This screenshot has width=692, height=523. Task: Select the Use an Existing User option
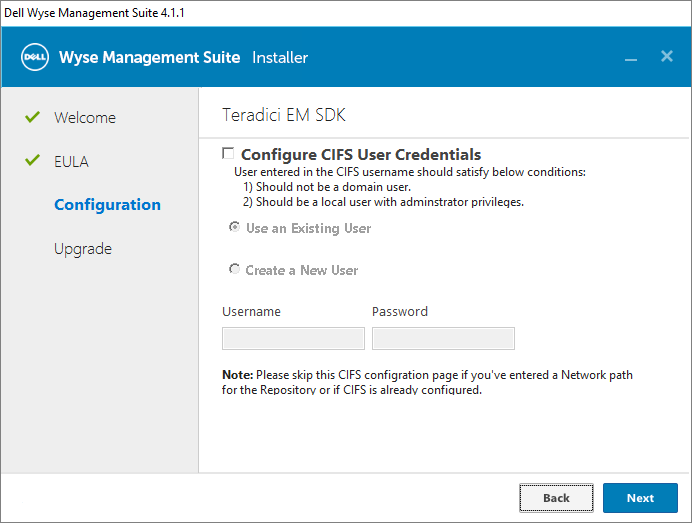235,228
